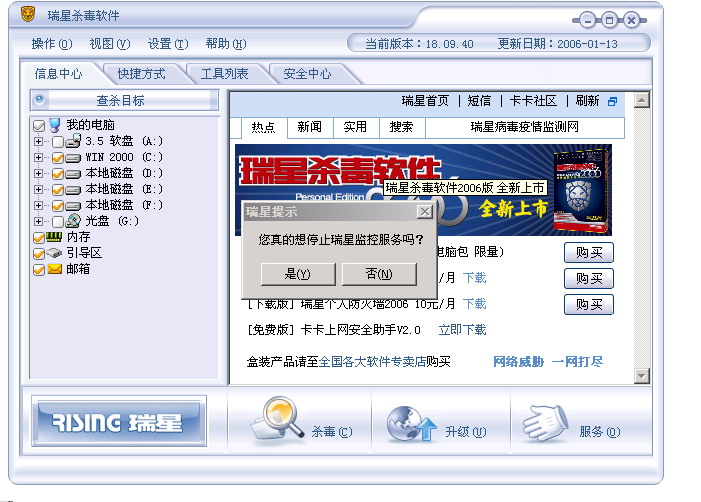
Task: Uncheck the 引导区 checkbox
Action: pyautogui.click(x=39, y=253)
